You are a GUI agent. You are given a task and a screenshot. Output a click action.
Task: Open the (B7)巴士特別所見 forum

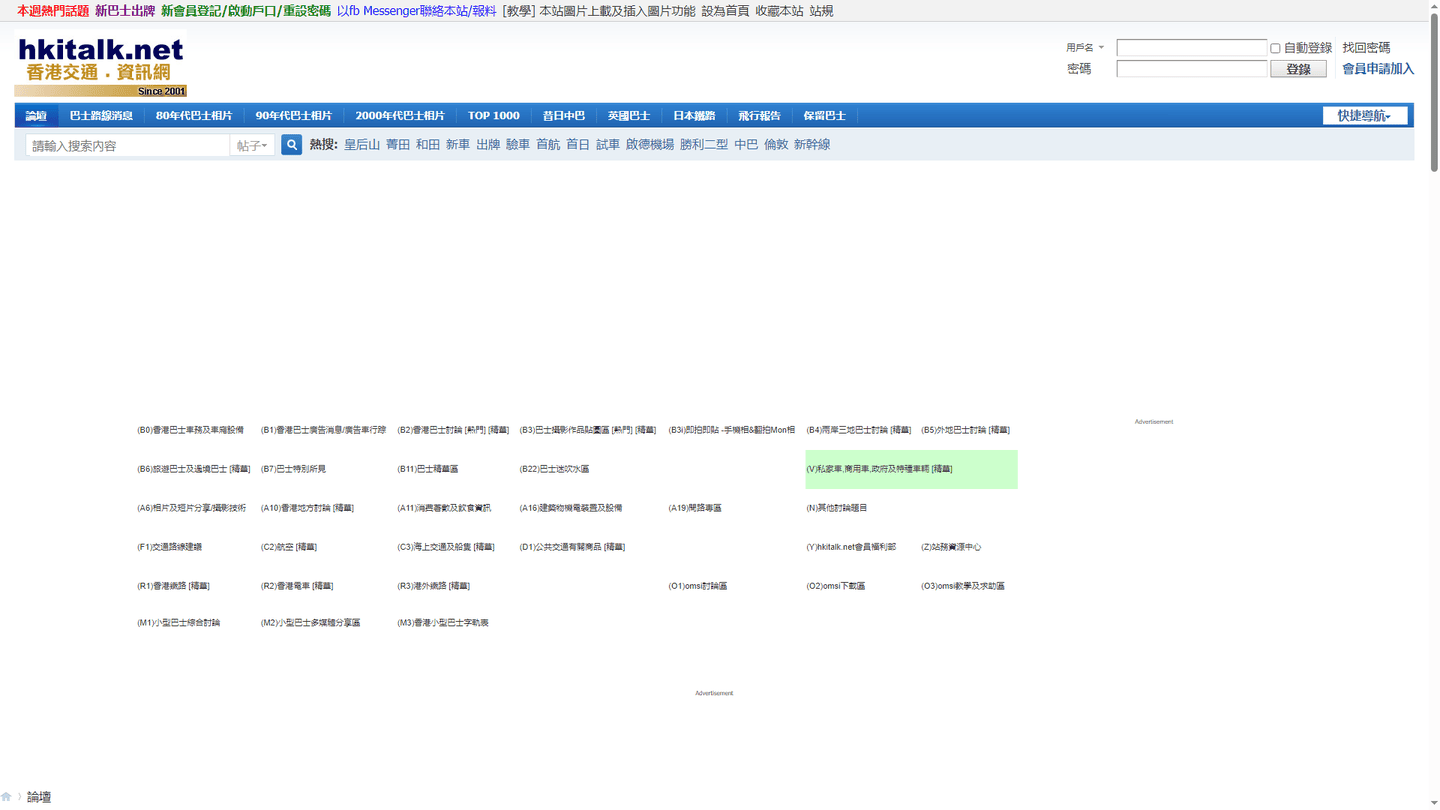(293, 469)
